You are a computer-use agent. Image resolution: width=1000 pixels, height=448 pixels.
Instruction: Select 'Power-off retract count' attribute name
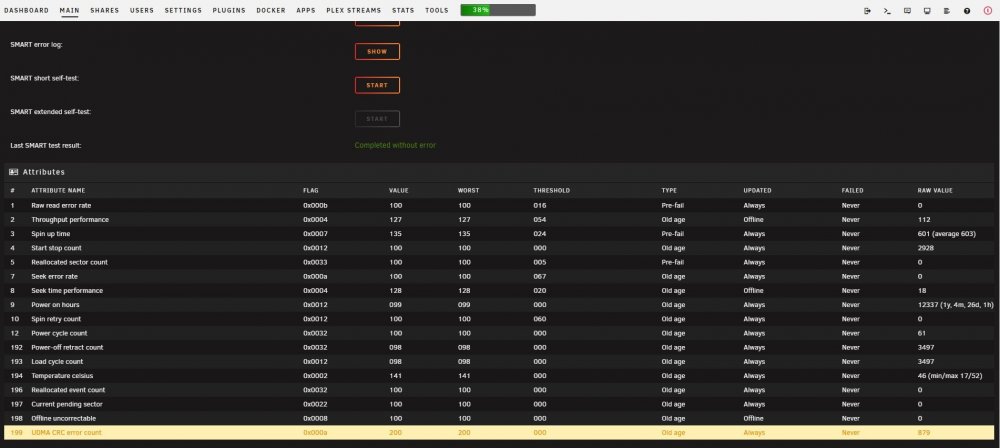[x=67, y=347]
